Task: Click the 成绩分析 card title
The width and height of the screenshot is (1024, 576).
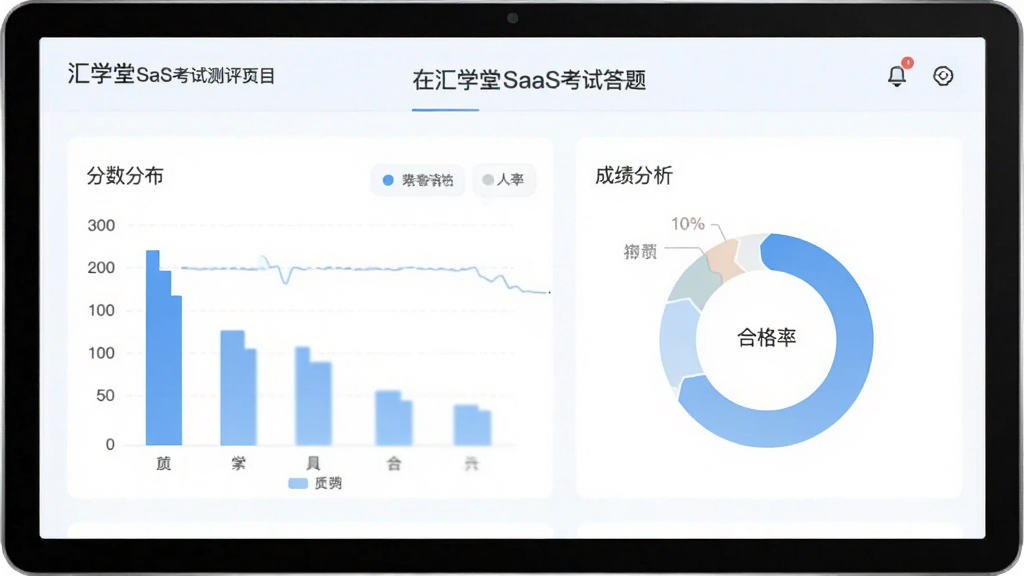Action: pos(633,176)
